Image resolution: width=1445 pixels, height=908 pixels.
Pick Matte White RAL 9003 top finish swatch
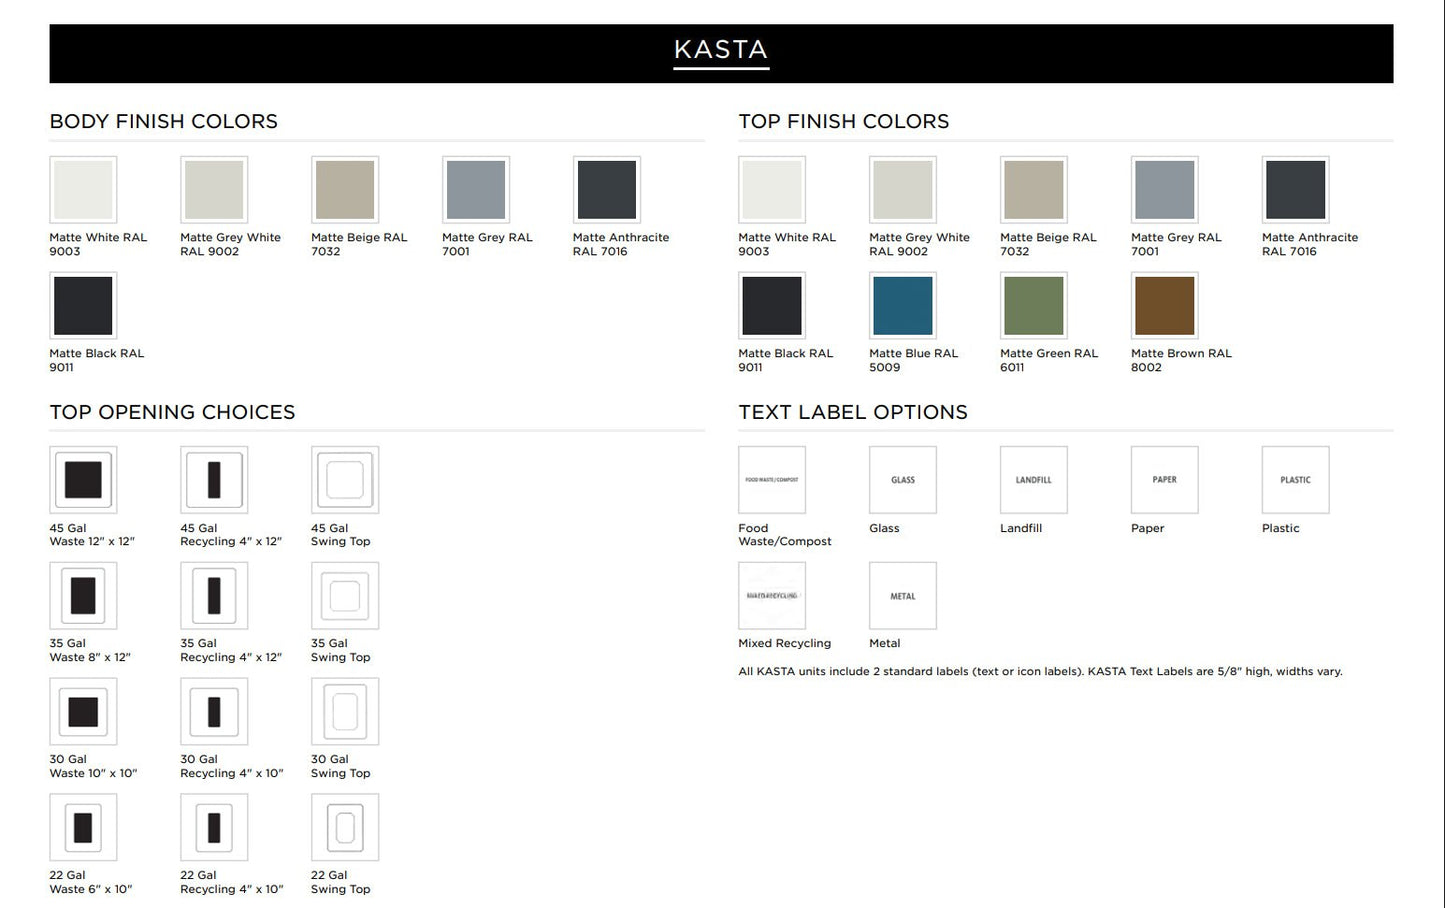pos(772,190)
